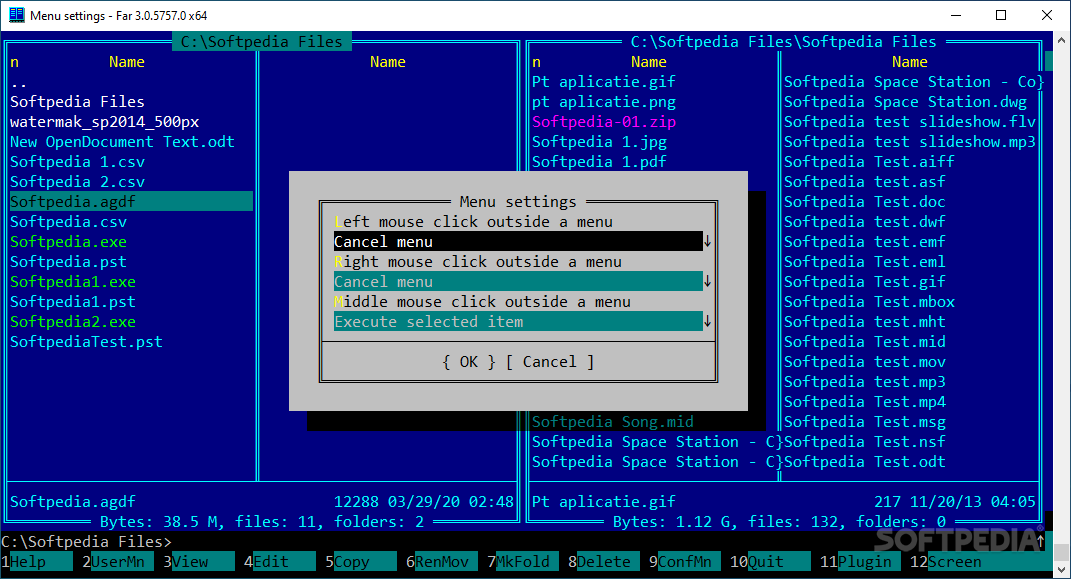Select Softpedia Test.gif in the right panel

tap(865, 281)
